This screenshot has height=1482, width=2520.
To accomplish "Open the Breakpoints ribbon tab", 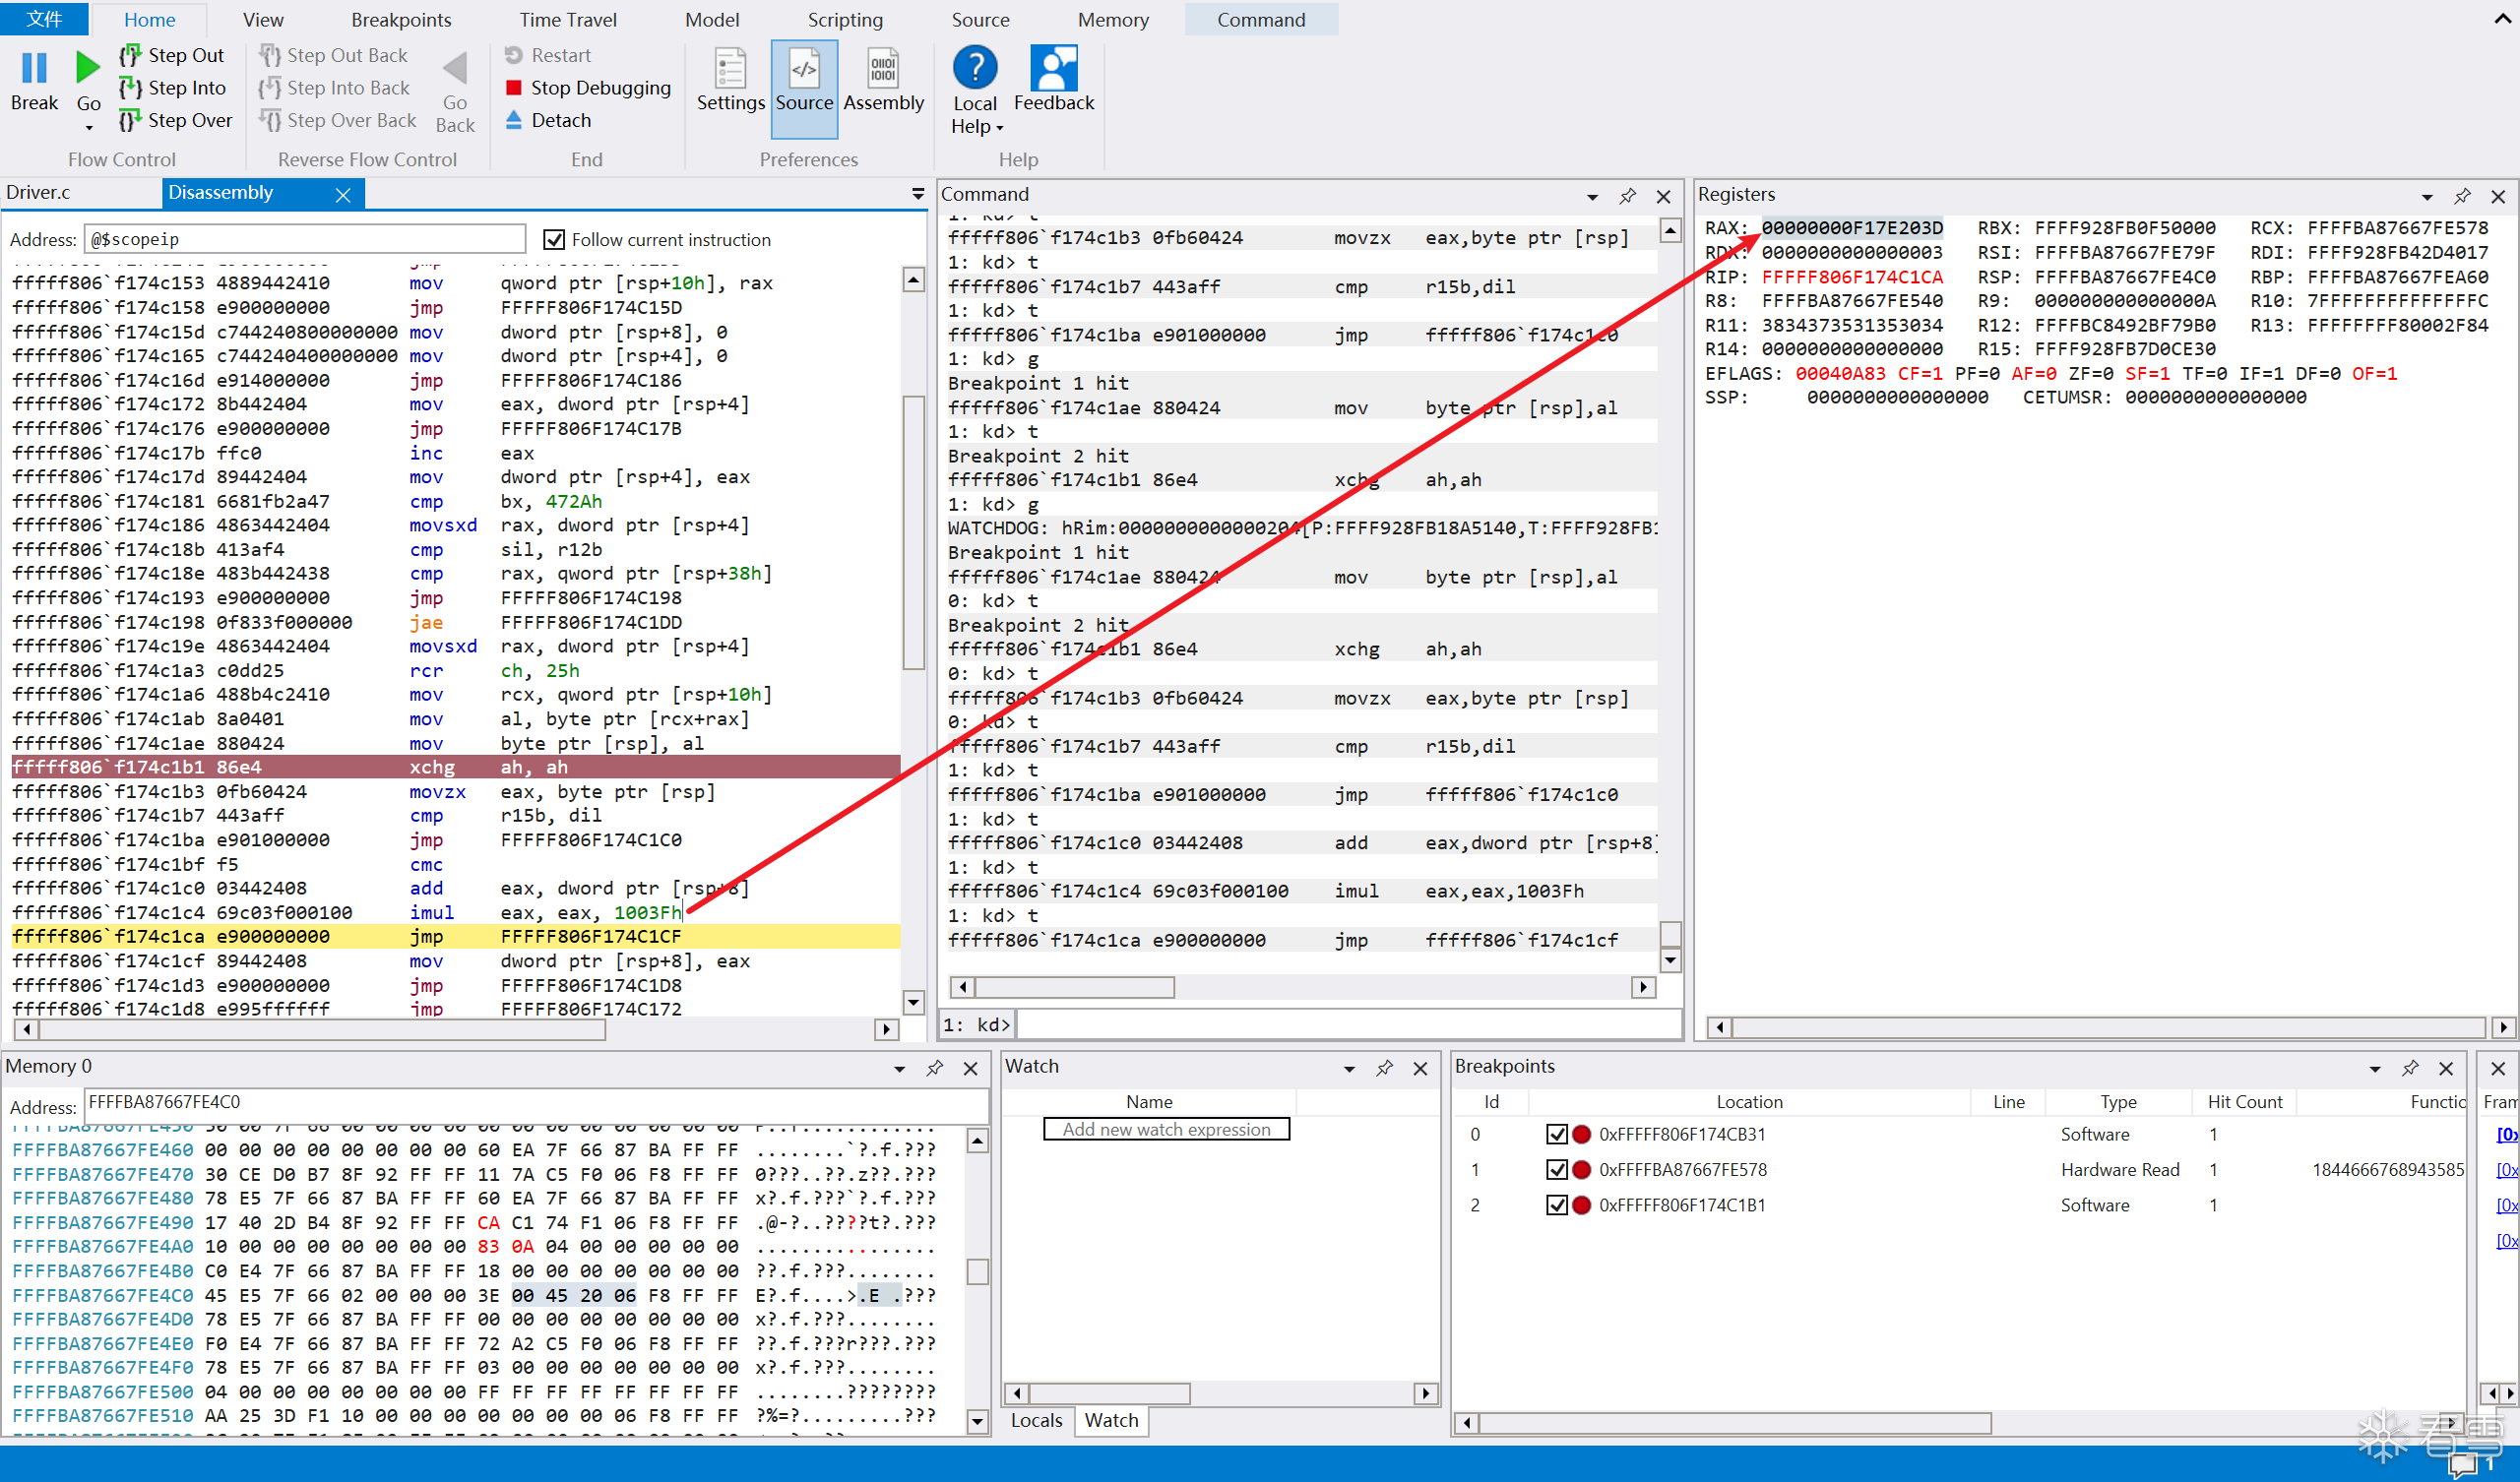I will coord(401,19).
